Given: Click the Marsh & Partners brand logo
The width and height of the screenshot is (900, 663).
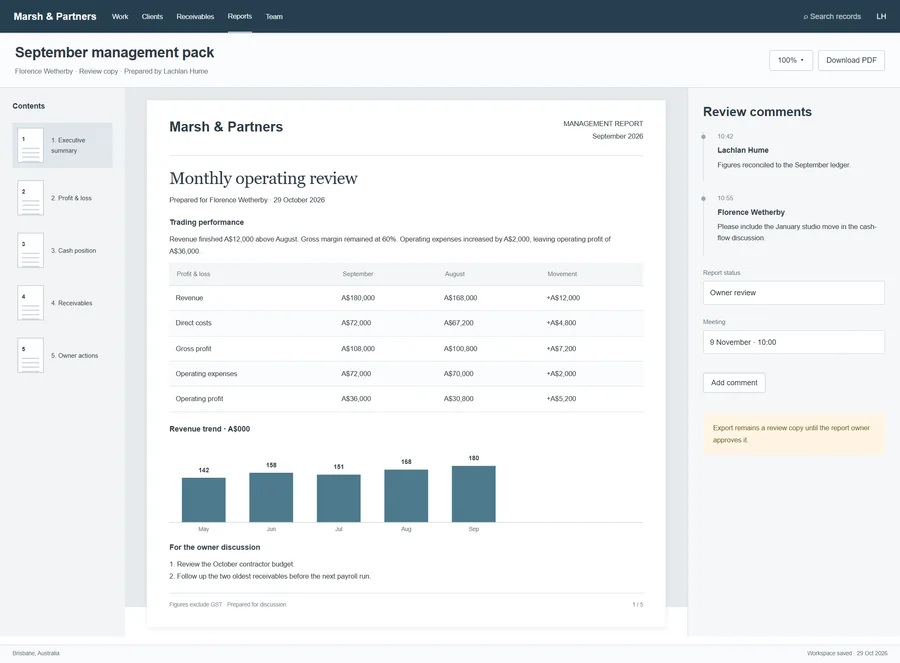Looking at the screenshot, I should coord(55,16).
